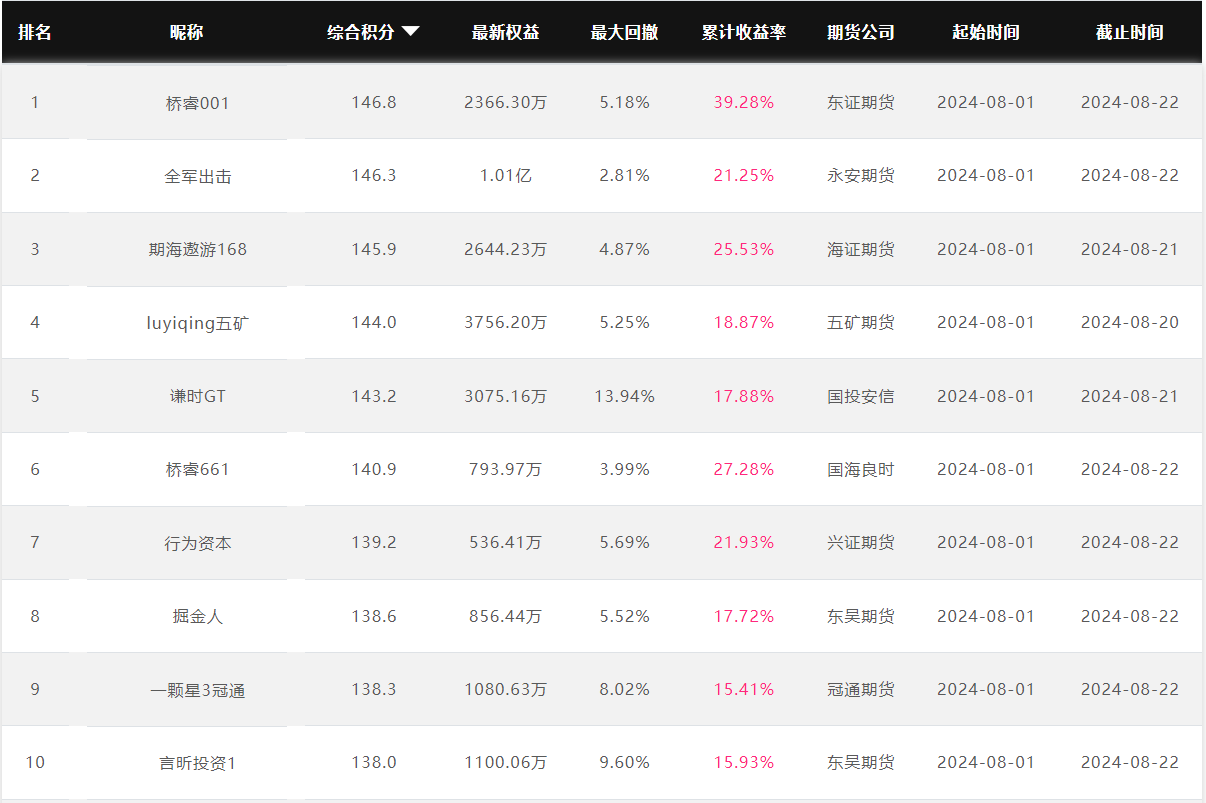Image resolution: width=1206 pixels, height=803 pixels.
Task: Click return rate 15.41%
Action: click(744, 689)
